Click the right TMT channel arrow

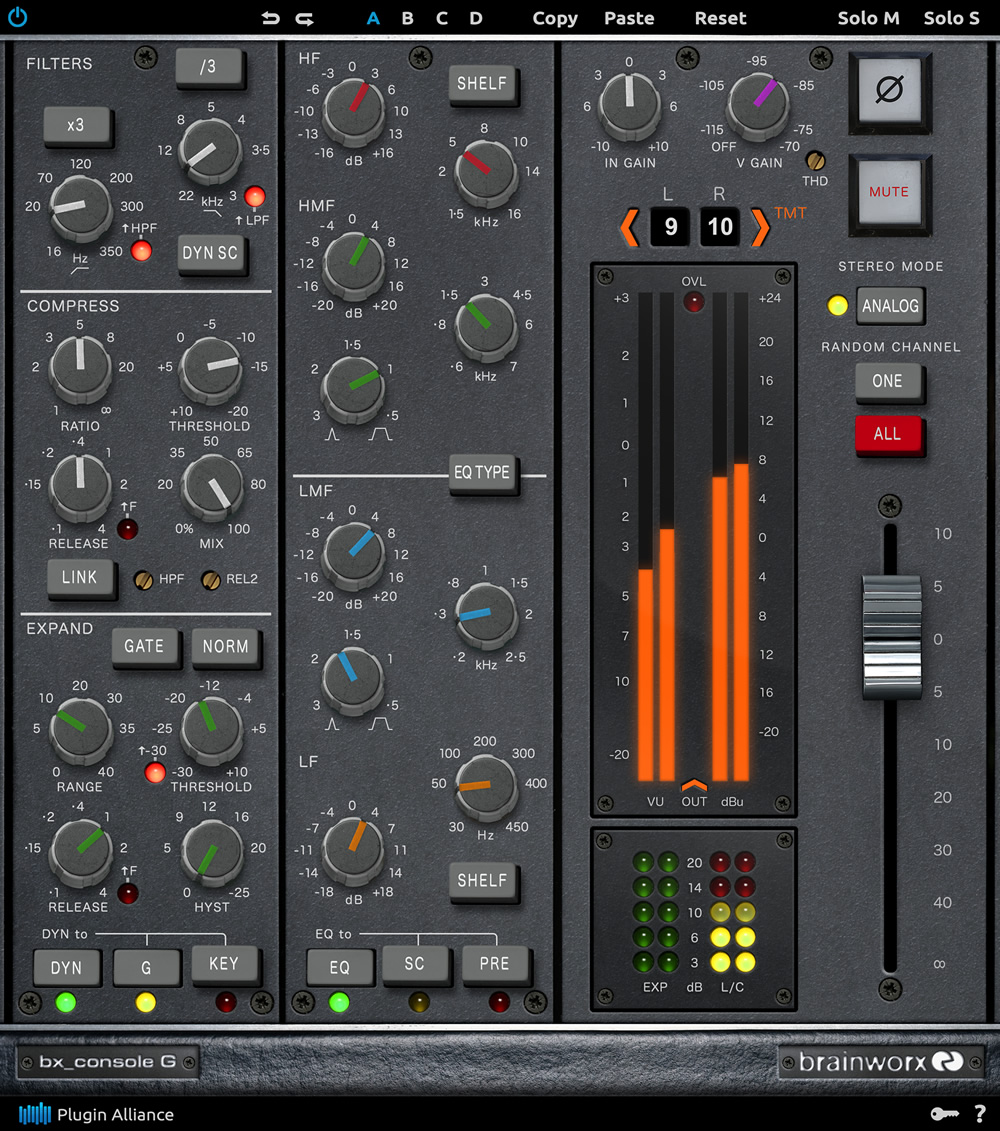coord(761,227)
